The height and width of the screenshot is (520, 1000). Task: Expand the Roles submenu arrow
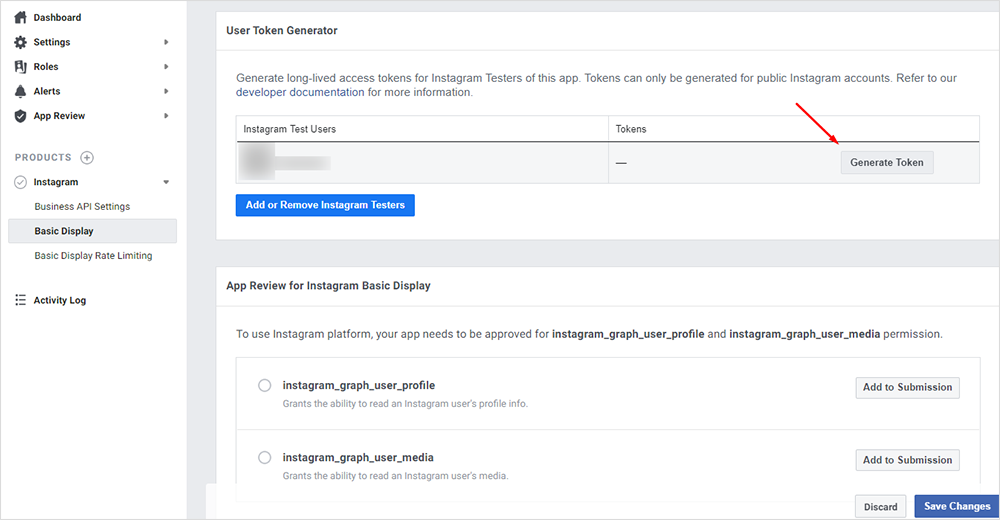(x=166, y=66)
